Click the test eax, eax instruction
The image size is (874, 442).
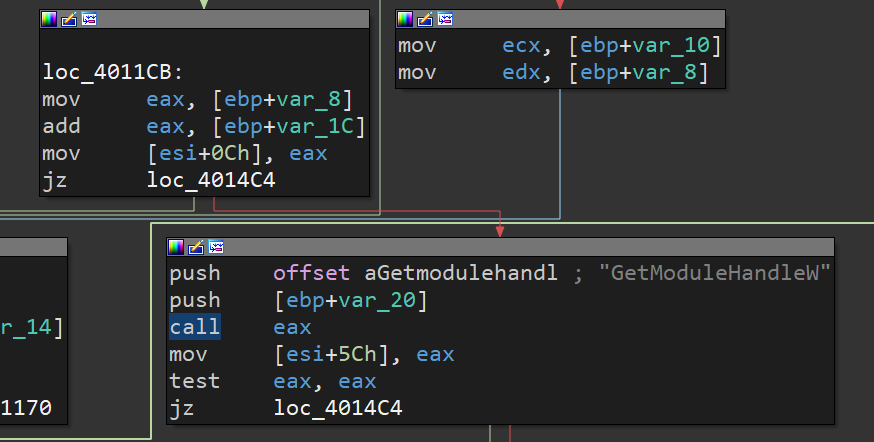[x=273, y=381]
